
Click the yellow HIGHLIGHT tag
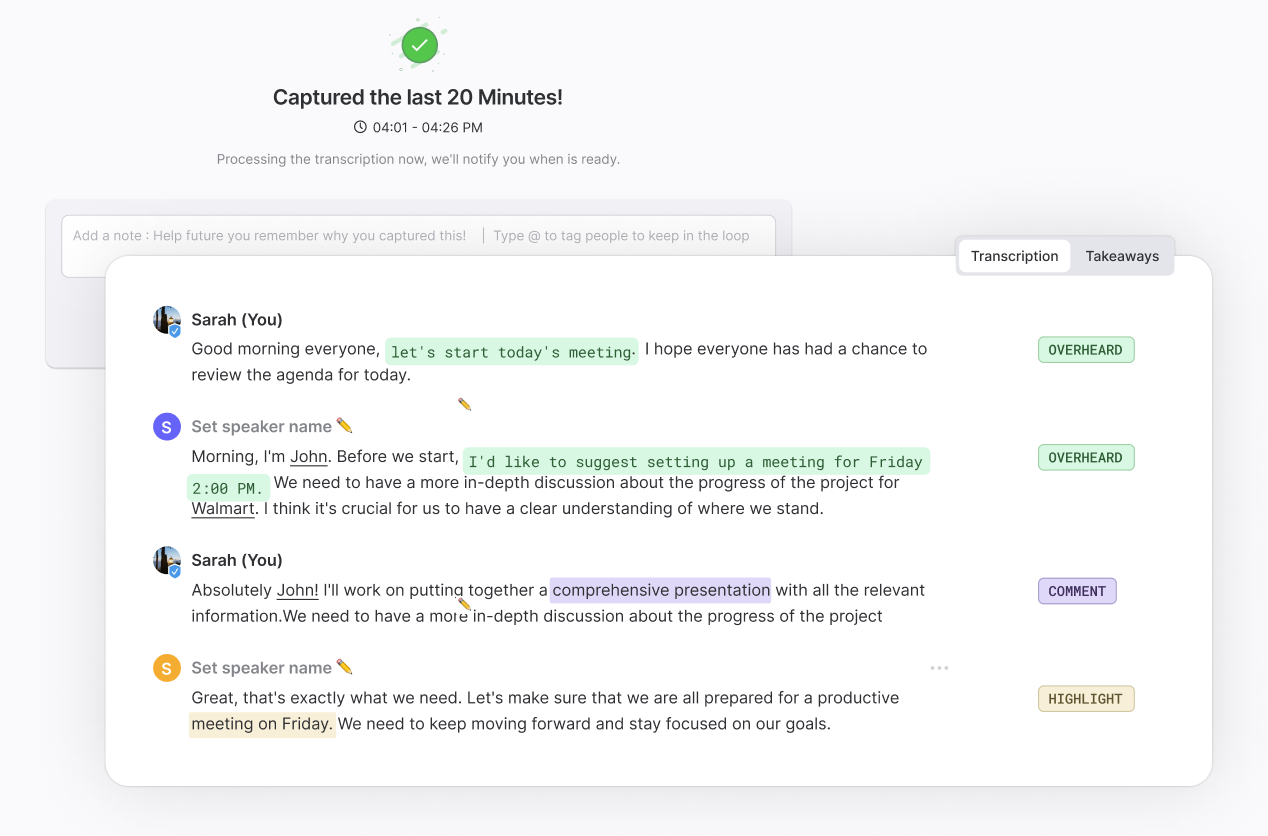pyautogui.click(x=1085, y=699)
